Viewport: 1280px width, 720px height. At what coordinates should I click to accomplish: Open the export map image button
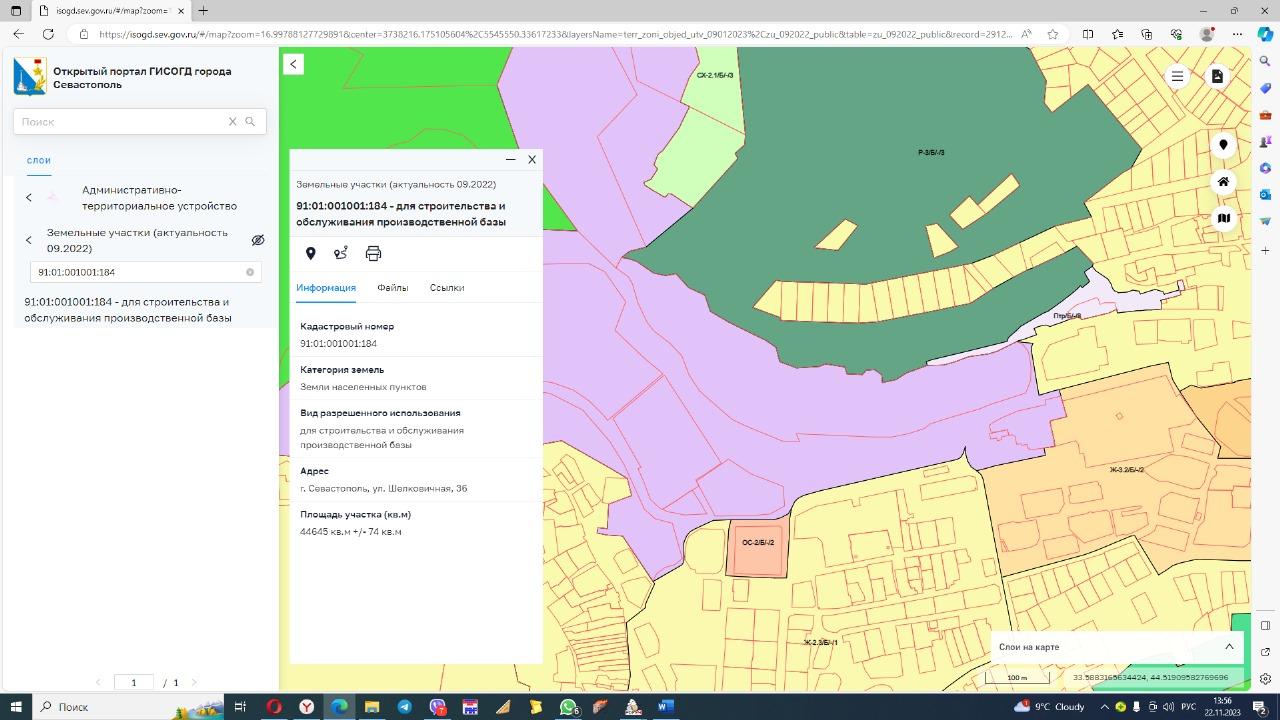coord(1217,77)
